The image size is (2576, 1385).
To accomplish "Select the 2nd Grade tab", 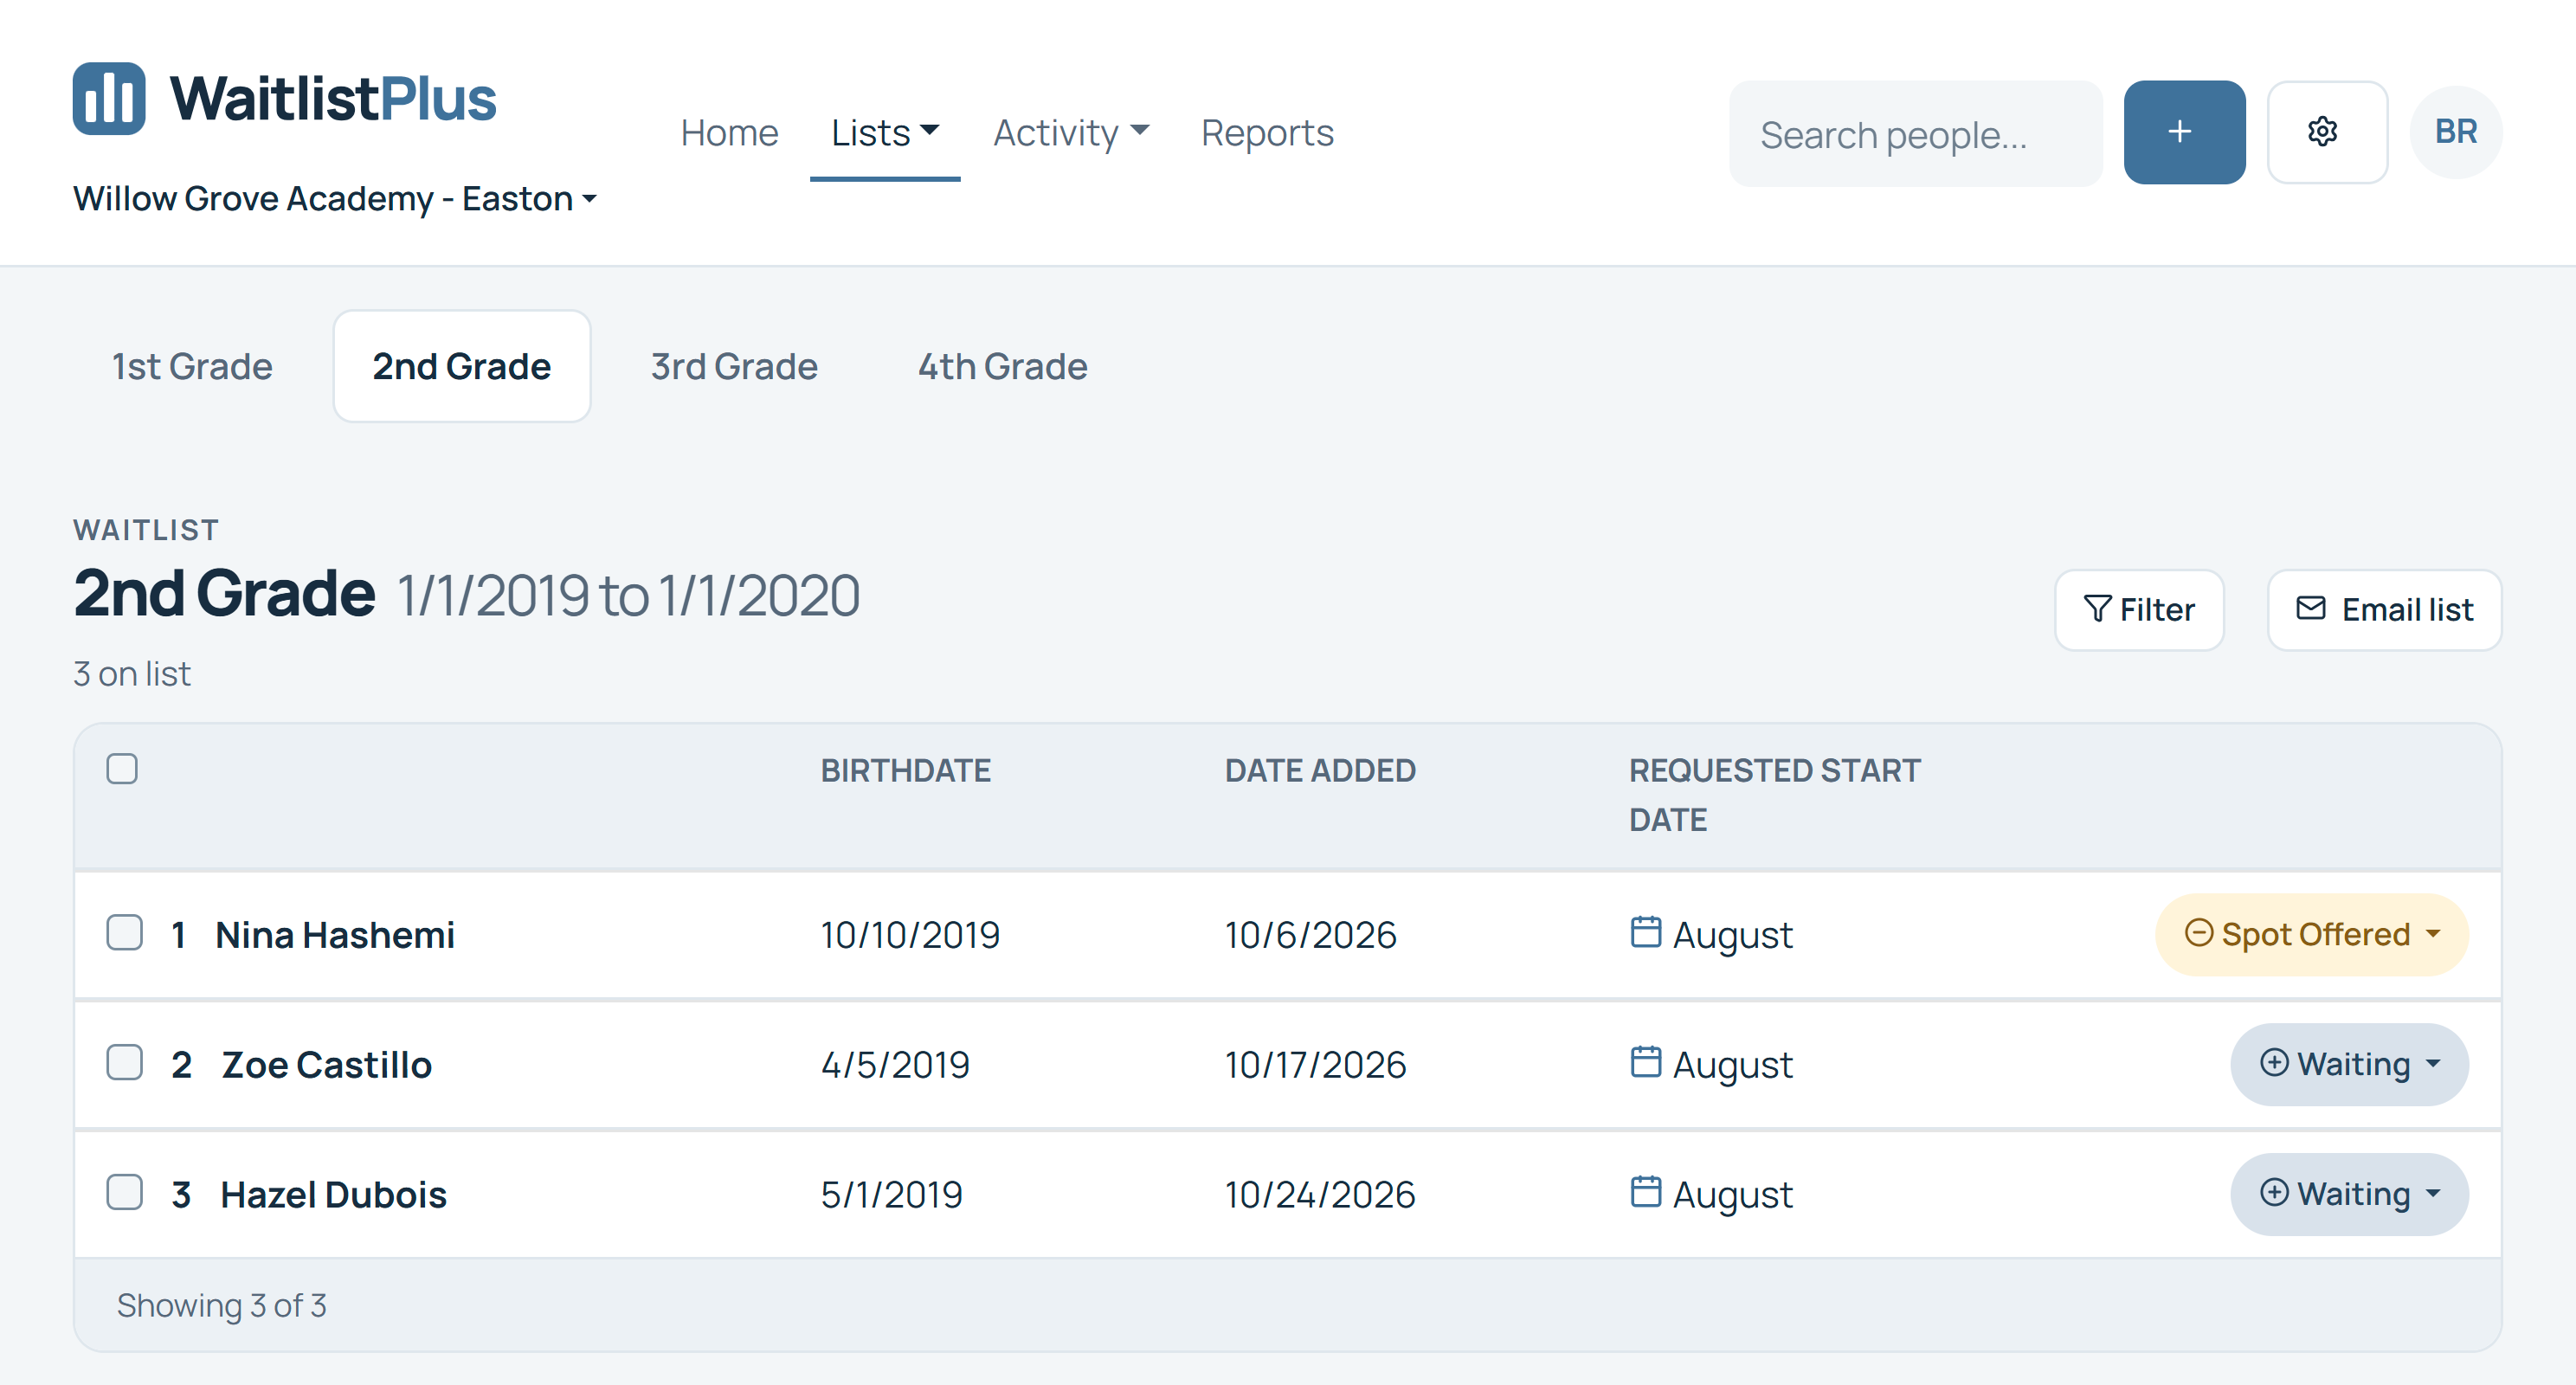I will [x=462, y=366].
